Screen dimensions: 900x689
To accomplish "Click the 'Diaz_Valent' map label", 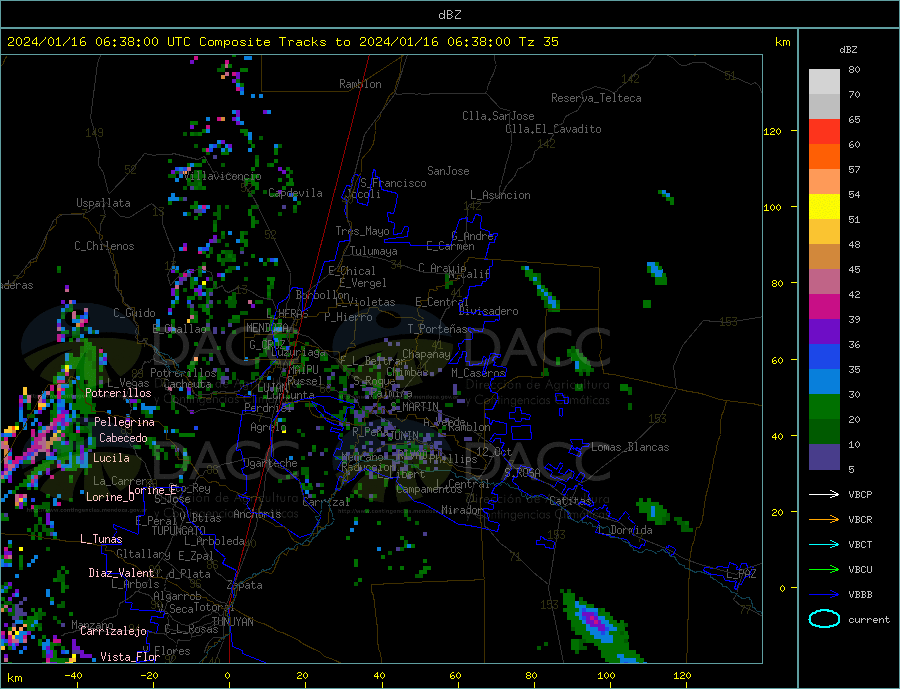I will [122, 573].
